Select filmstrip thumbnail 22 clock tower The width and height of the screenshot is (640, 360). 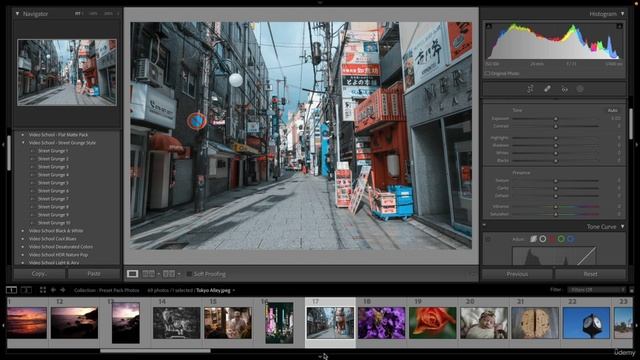point(586,323)
